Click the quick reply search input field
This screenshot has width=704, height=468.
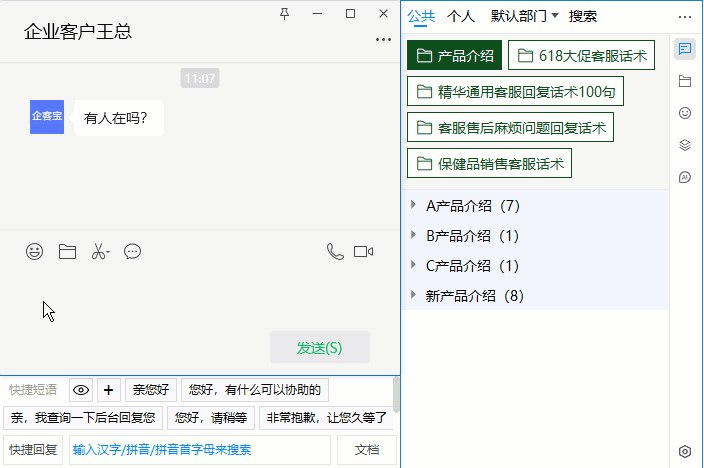[198, 450]
